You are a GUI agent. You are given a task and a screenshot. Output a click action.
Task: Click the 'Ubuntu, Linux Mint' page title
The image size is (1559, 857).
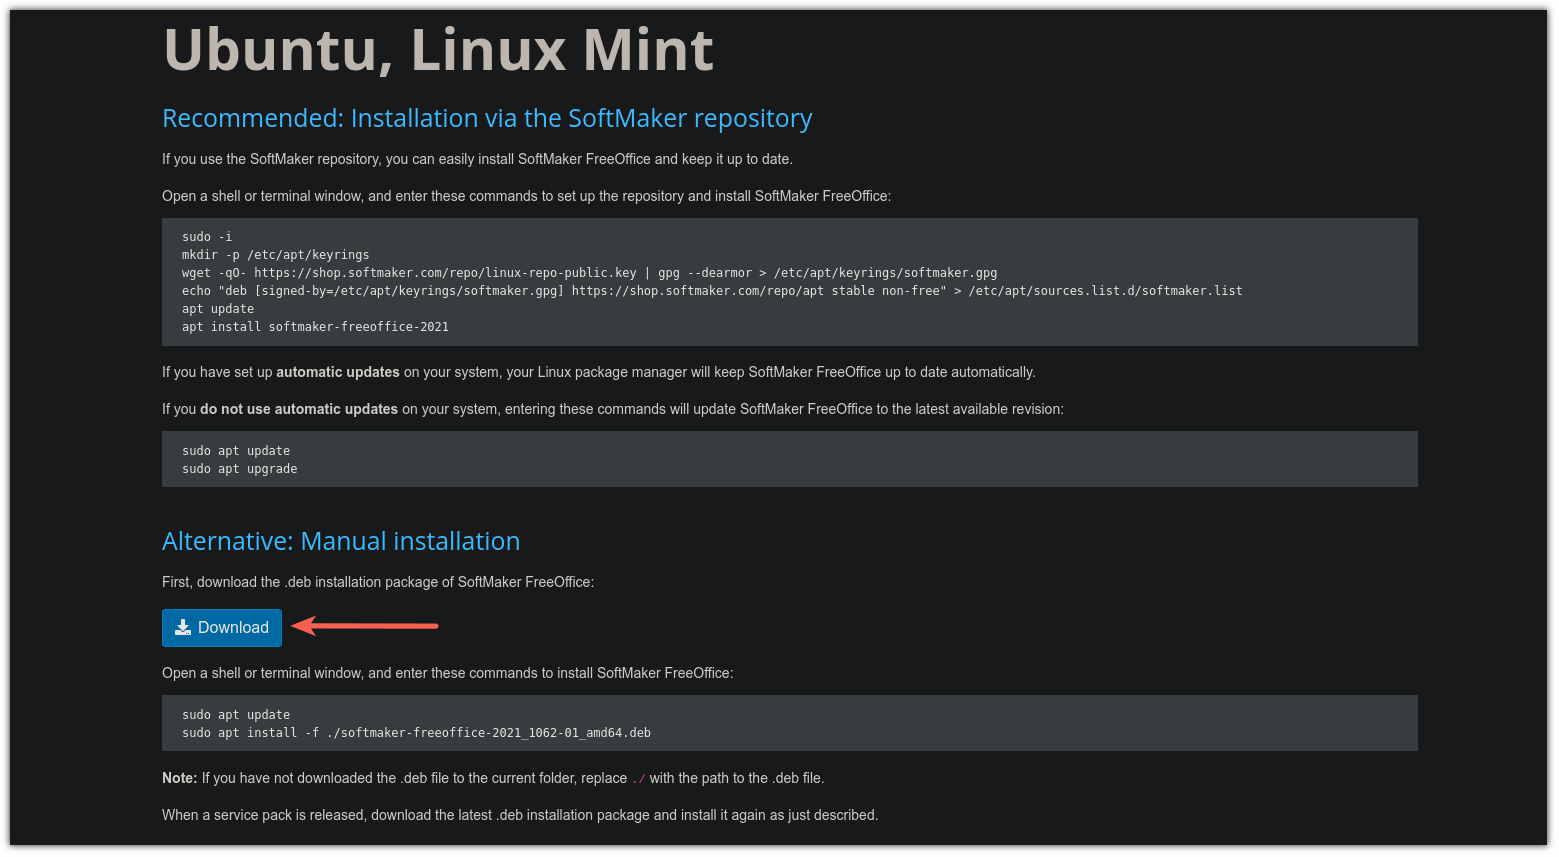pyautogui.click(x=438, y=50)
